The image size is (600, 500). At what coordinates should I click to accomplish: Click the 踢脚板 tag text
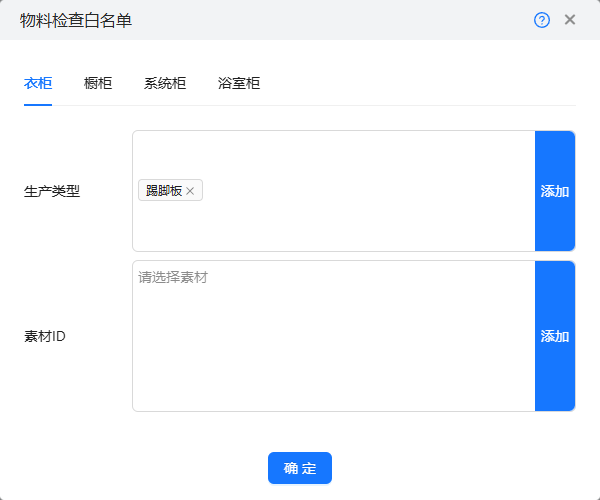coord(163,191)
